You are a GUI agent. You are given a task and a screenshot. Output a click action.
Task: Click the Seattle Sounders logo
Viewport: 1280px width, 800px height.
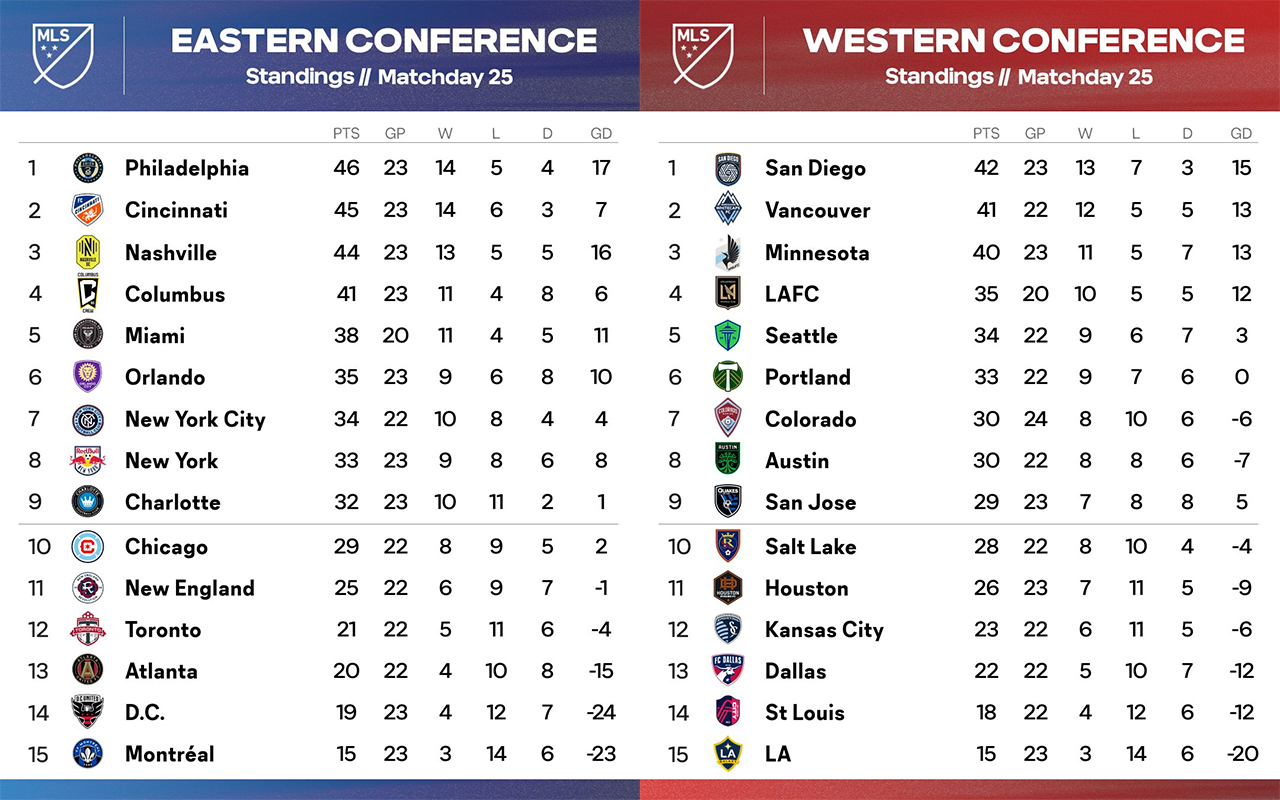728,335
